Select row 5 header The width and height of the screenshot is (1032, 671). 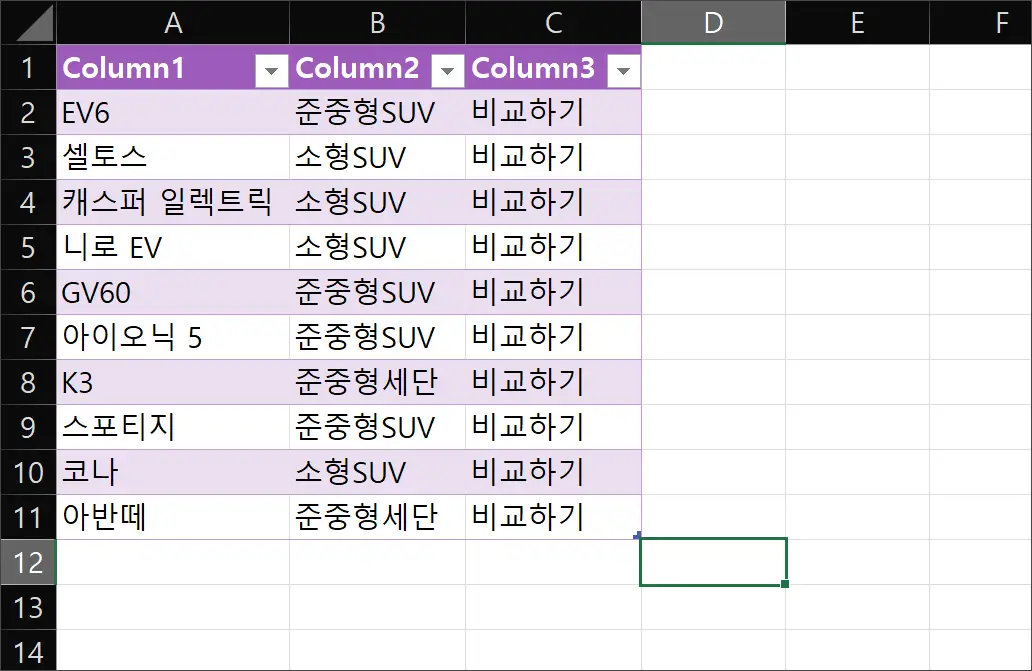[28, 247]
